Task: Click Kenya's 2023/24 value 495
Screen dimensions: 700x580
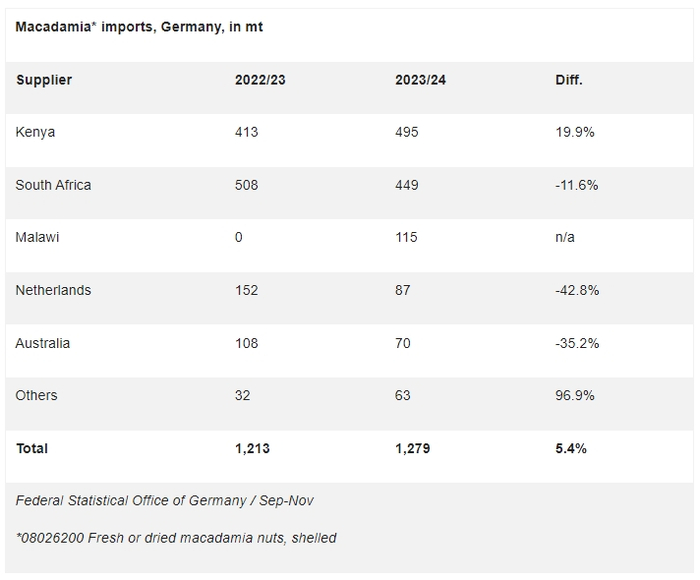Action: pos(406,132)
